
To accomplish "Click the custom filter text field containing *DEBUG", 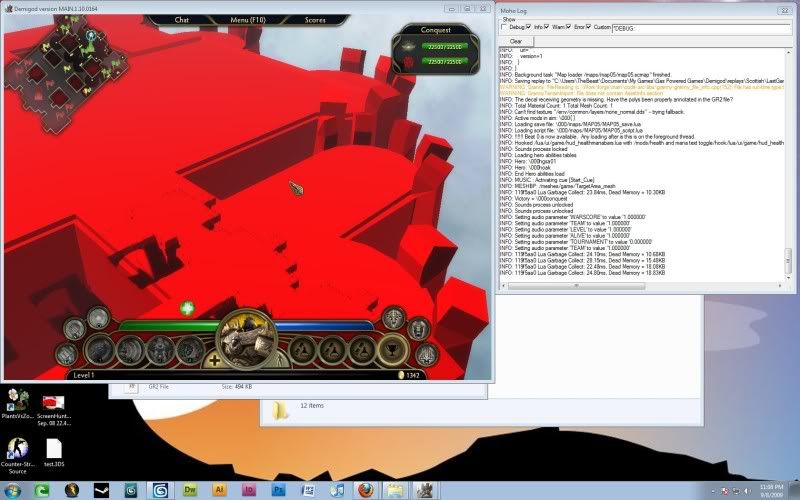I will [x=702, y=28].
